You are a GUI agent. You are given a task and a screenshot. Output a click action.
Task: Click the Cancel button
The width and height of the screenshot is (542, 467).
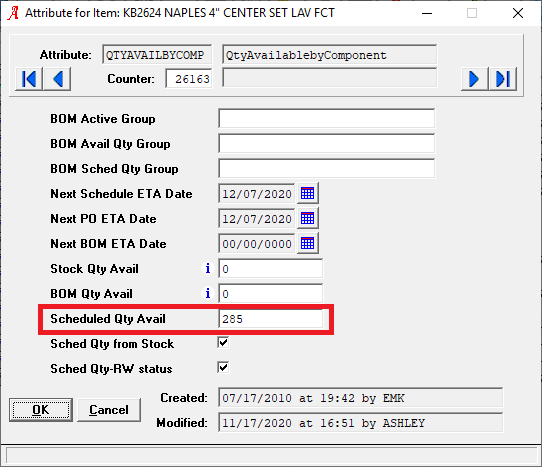point(109,410)
